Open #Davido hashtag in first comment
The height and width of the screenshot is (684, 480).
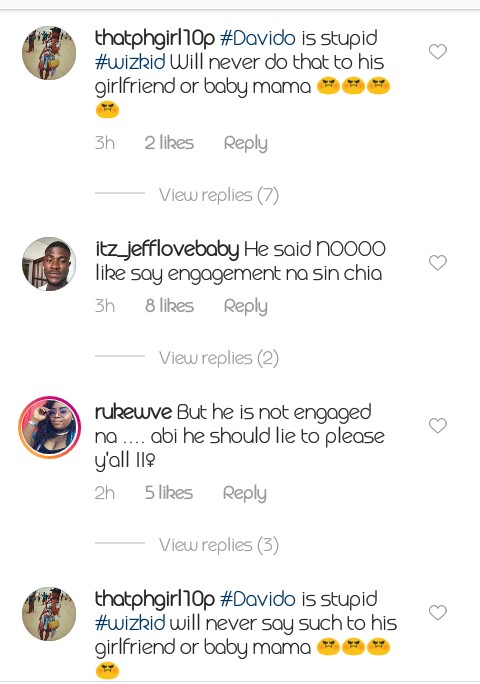pyautogui.click(x=257, y=38)
